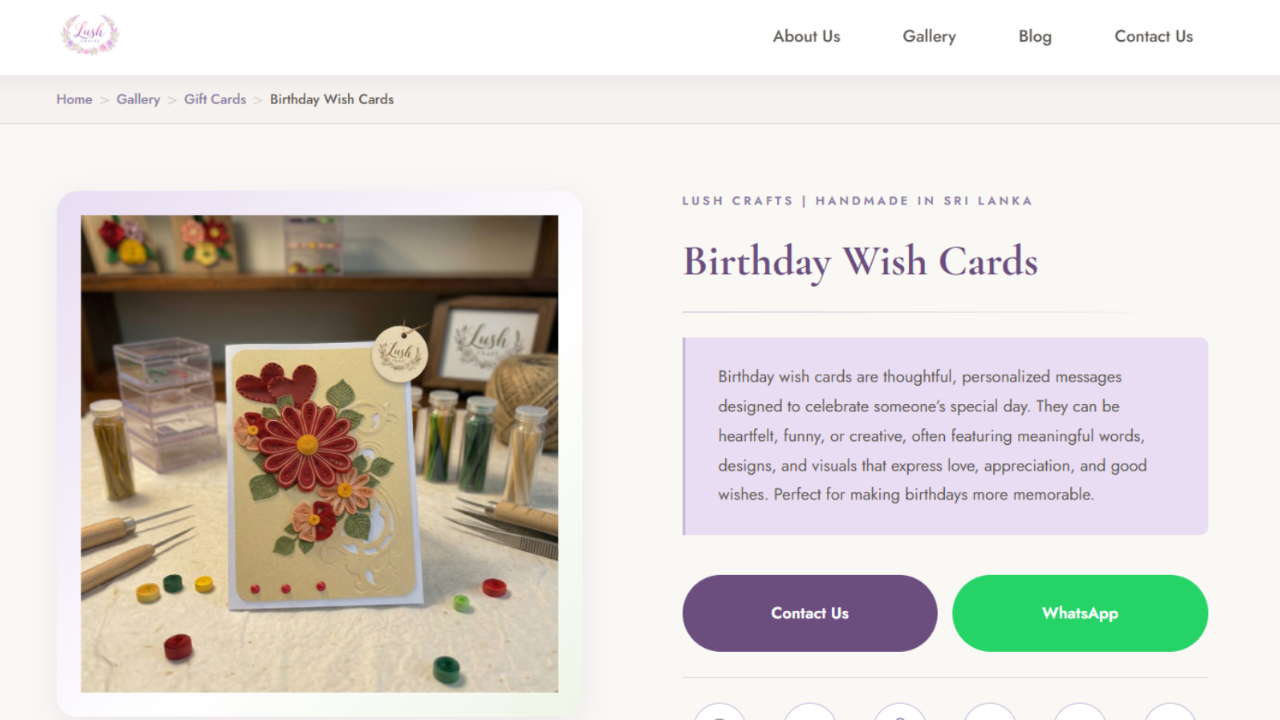1280x720 pixels.
Task: Navigate home via the Home breadcrumb
Action: click(74, 99)
